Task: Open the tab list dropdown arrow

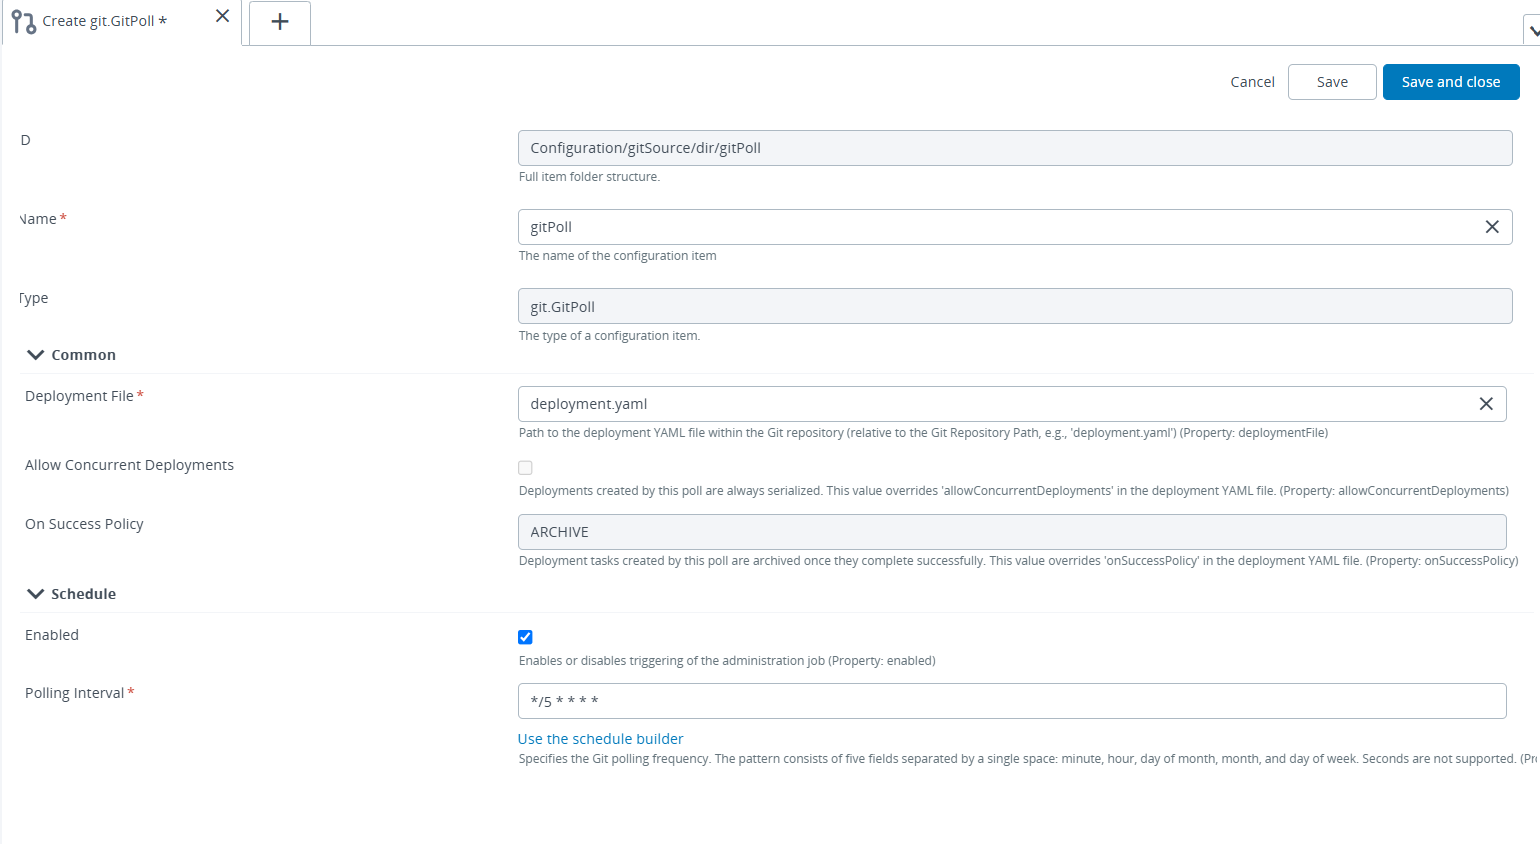Action: [x=1533, y=31]
